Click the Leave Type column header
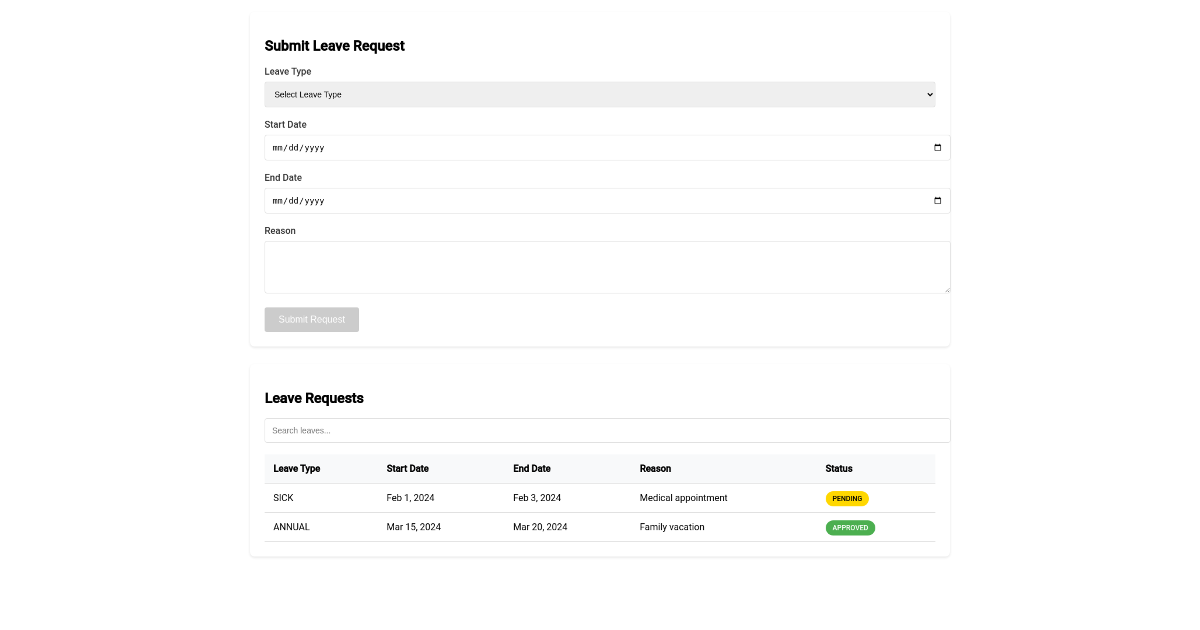 [x=297, y=468]
